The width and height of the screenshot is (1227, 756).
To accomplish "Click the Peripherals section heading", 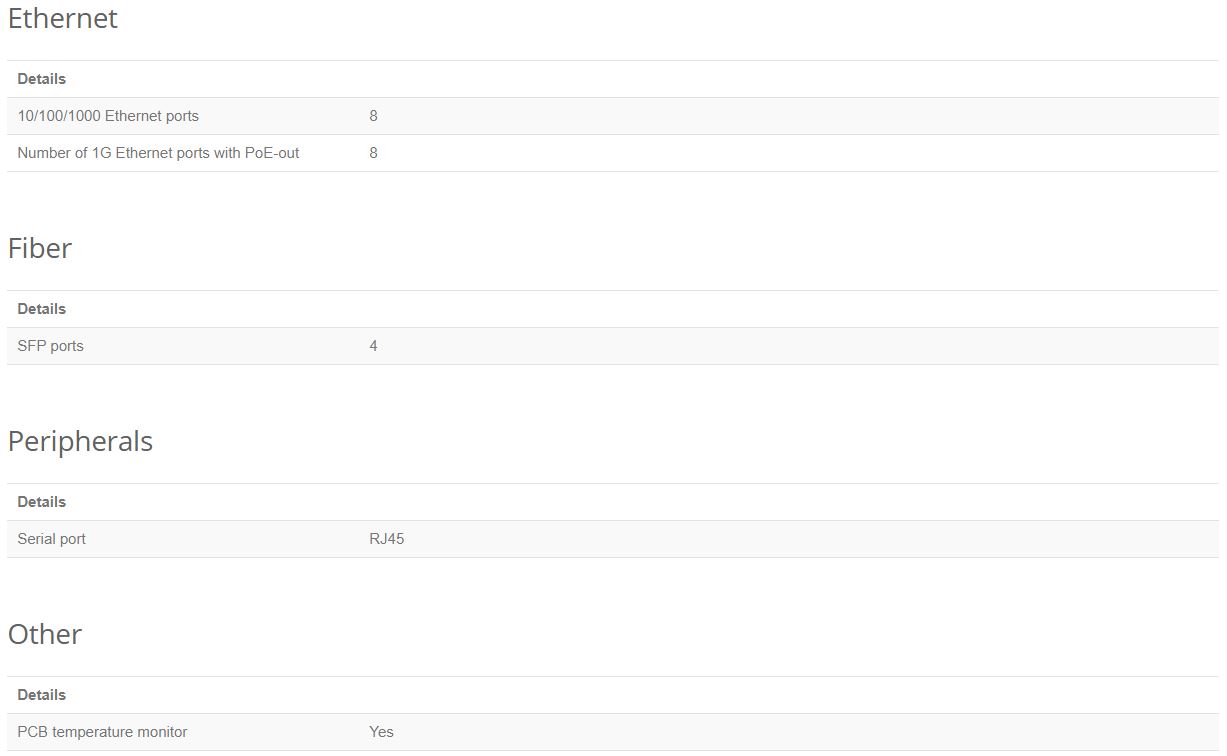I will (x=80, y=442).
